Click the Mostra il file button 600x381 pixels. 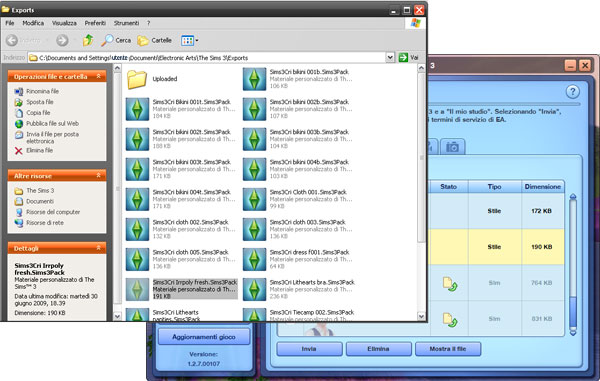(x=448, y=349)
